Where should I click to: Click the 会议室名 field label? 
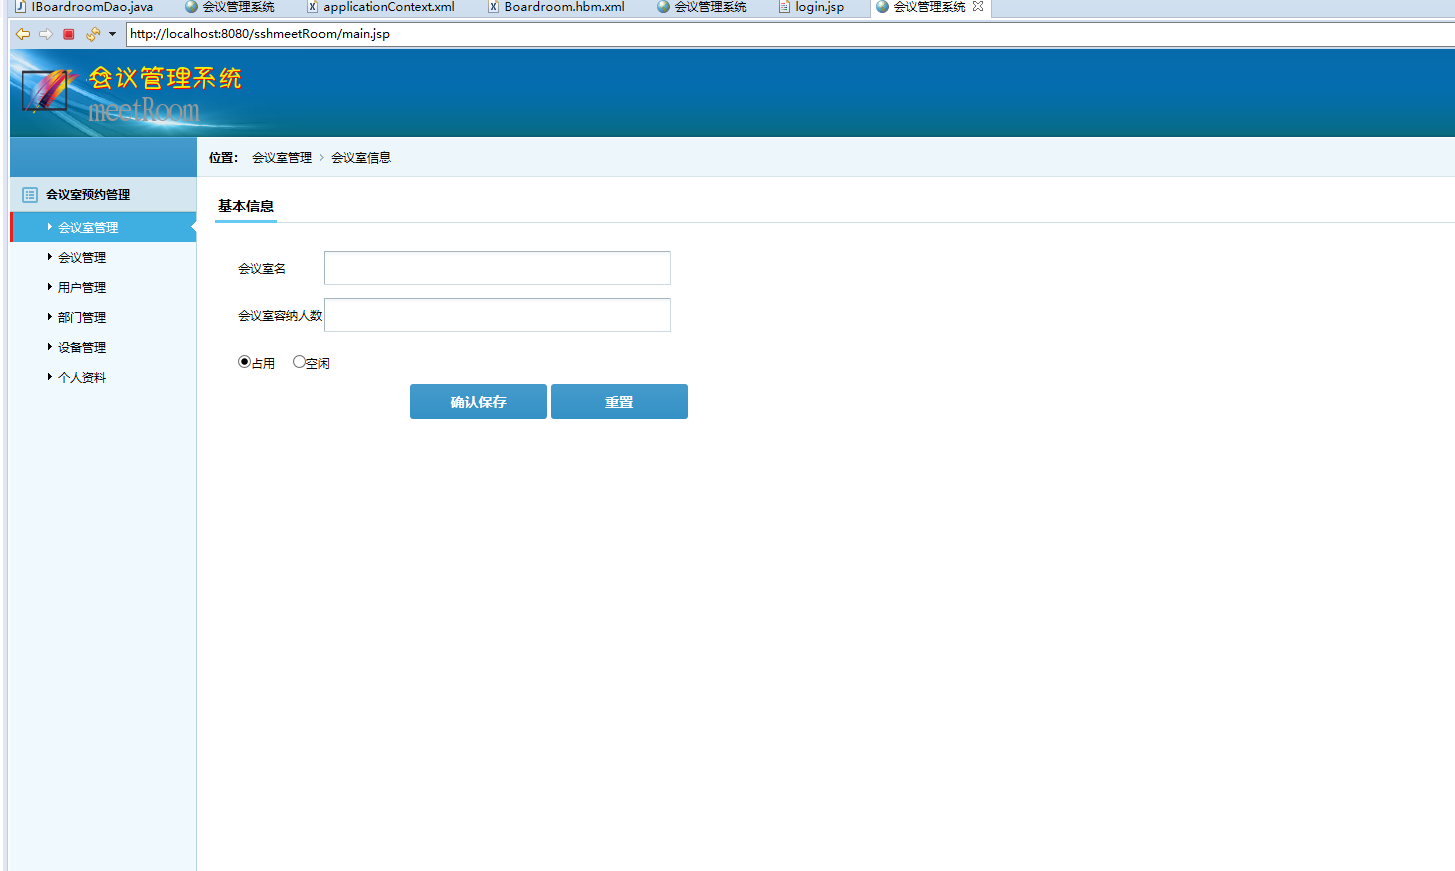pos(262,269)
